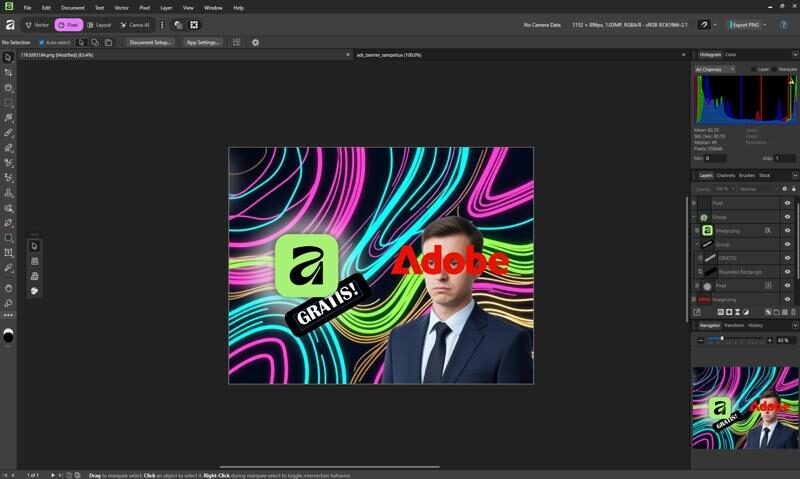Click the Layers panel gear icon
Screen dimensions: 800x479
tap(785, 189)
